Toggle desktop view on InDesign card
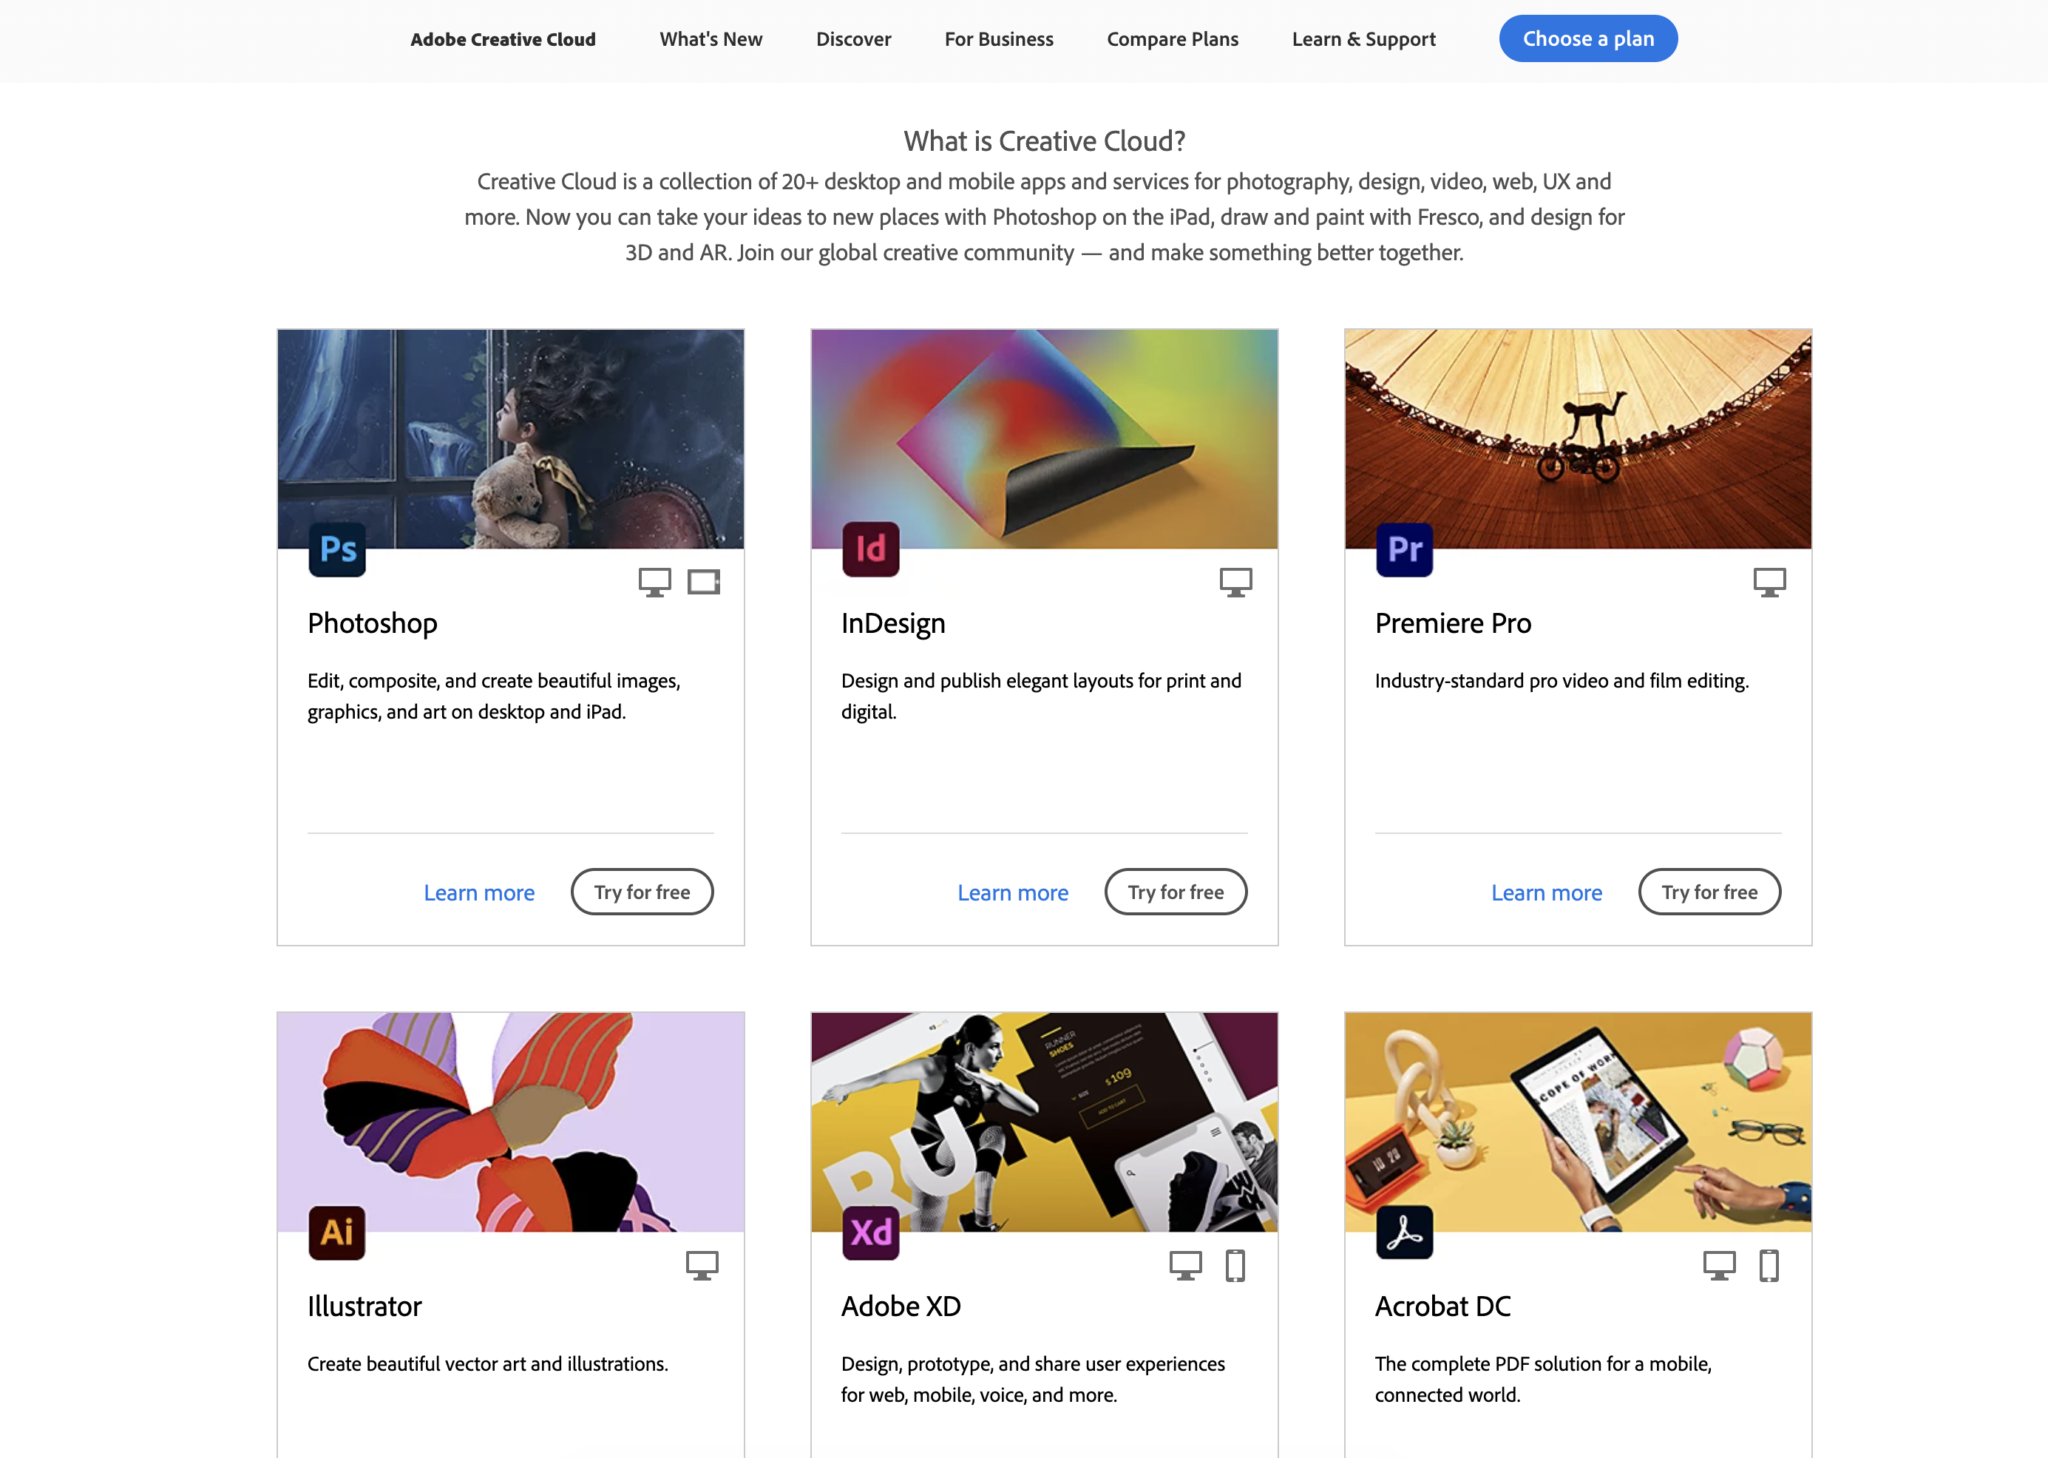This screenshot has height=1458, width=2048. [x=1235, y=581]
